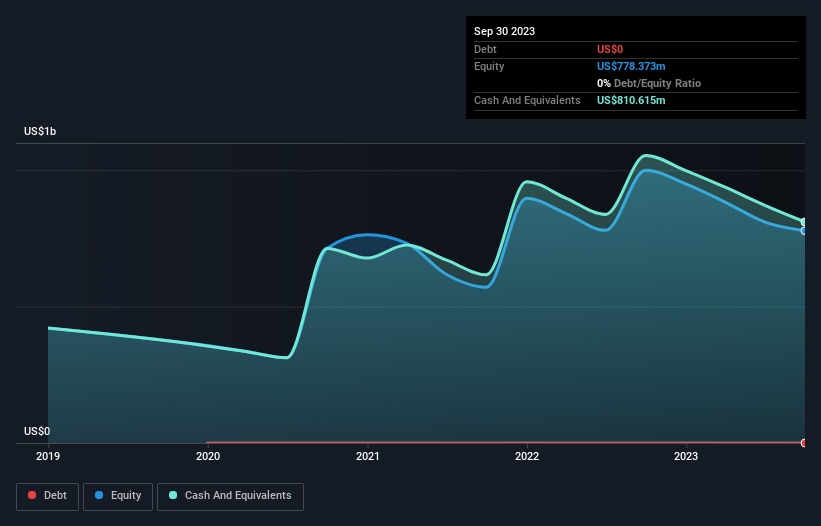Click the Cash And Equivalents tooltip label

pyautogui.click(x=527, y=100)
